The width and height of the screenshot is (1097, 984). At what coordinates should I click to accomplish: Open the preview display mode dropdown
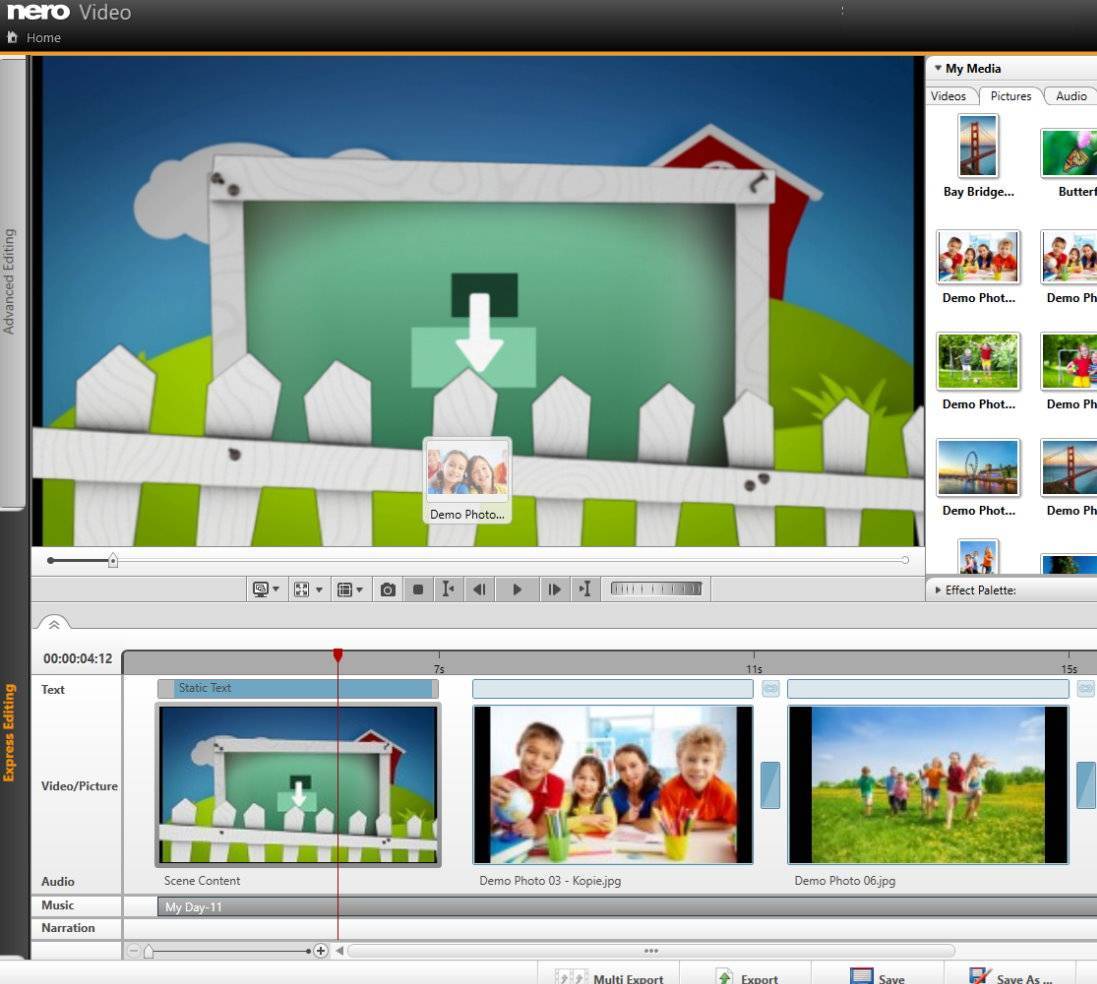click(x=265, y=589)
